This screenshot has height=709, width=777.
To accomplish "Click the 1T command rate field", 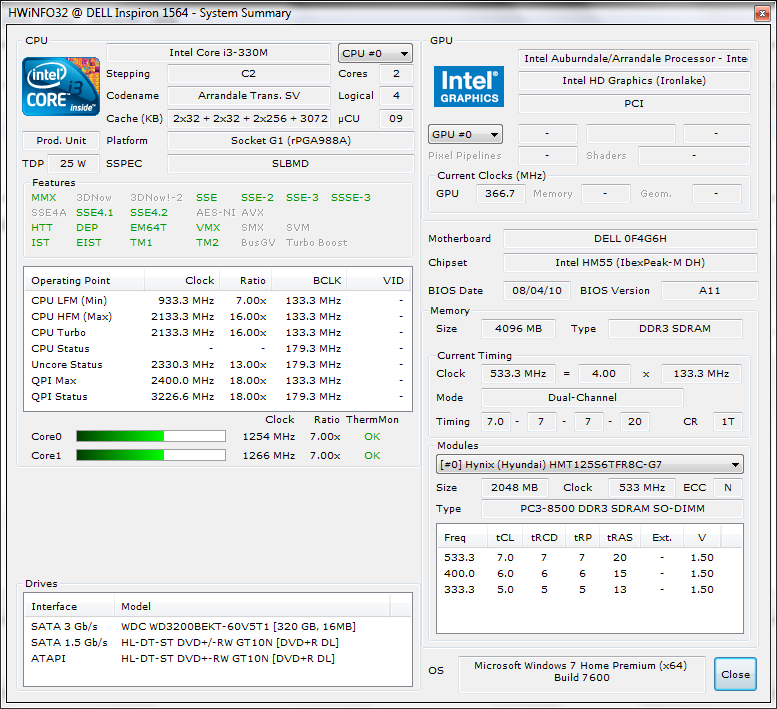I will point(728,422).
